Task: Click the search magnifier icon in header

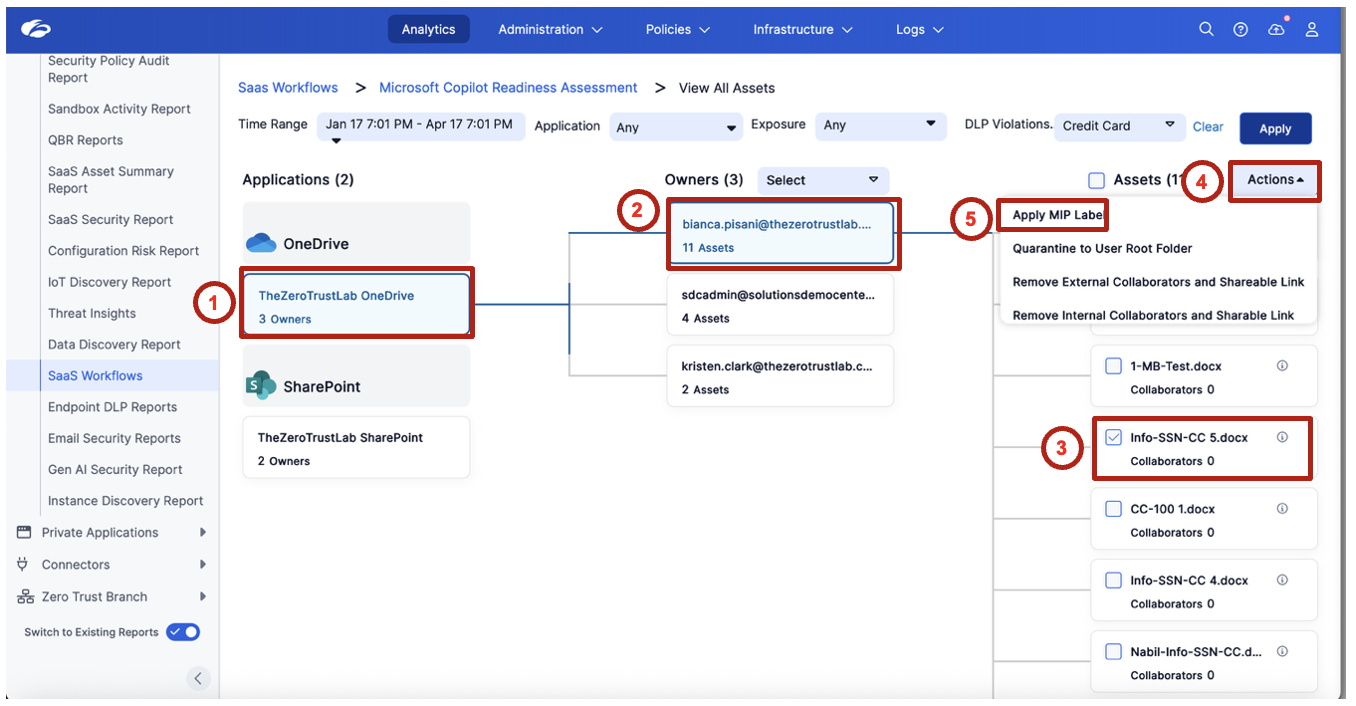Action: (x=1207, y=30)
